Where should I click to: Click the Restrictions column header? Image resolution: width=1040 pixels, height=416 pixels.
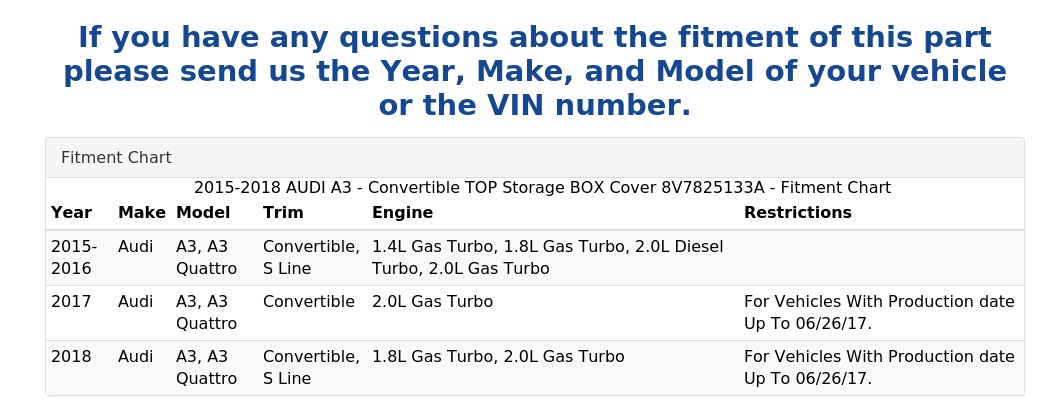[797, 213]
